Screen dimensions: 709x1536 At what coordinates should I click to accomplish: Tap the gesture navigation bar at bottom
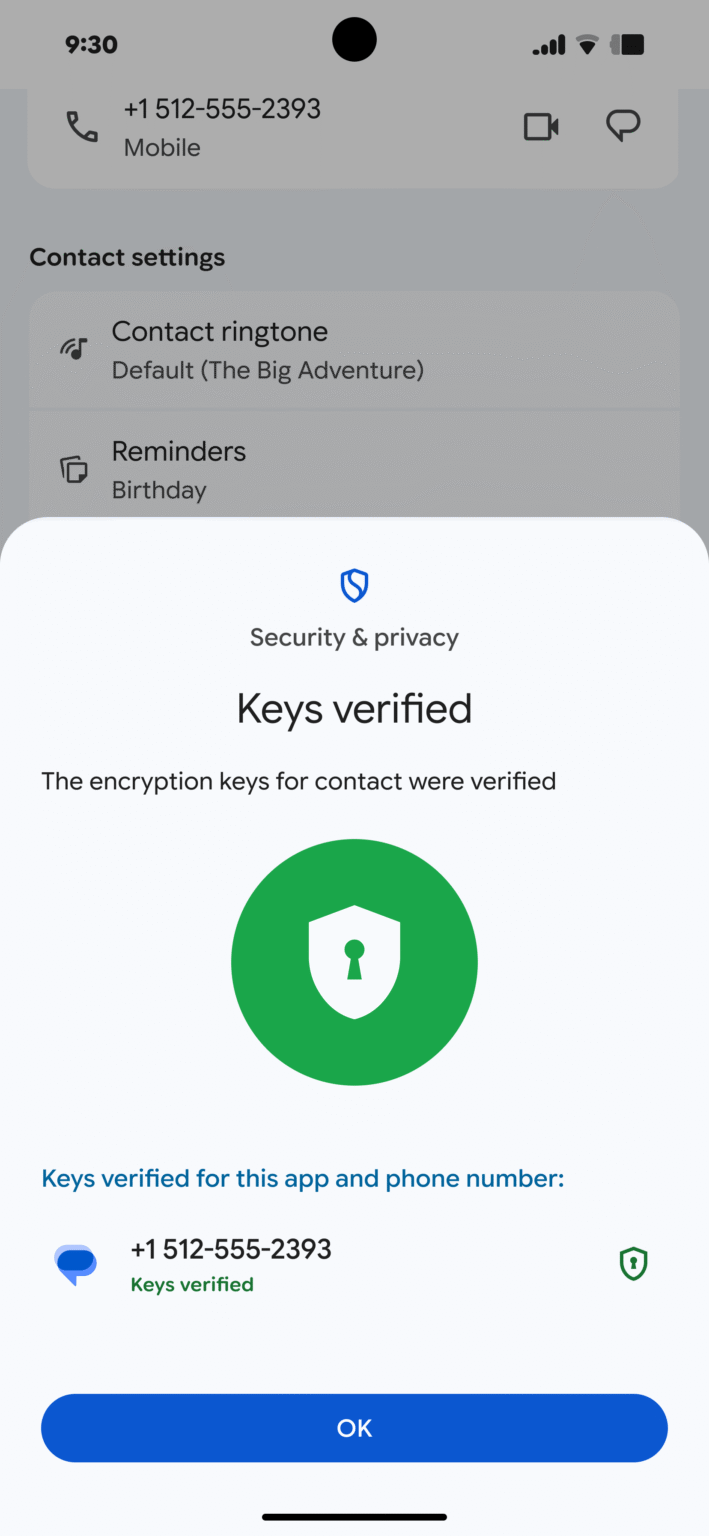pyautogui.click(x=354, y=1516)
